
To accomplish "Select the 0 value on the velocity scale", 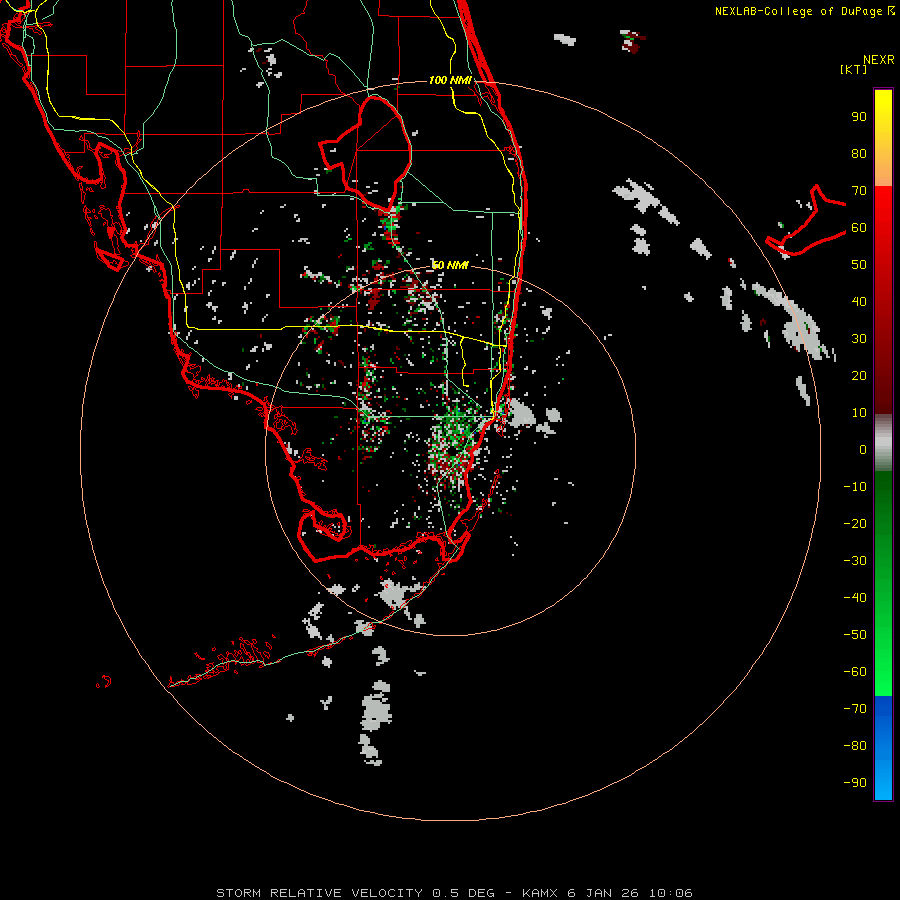I will coord(863,449).
